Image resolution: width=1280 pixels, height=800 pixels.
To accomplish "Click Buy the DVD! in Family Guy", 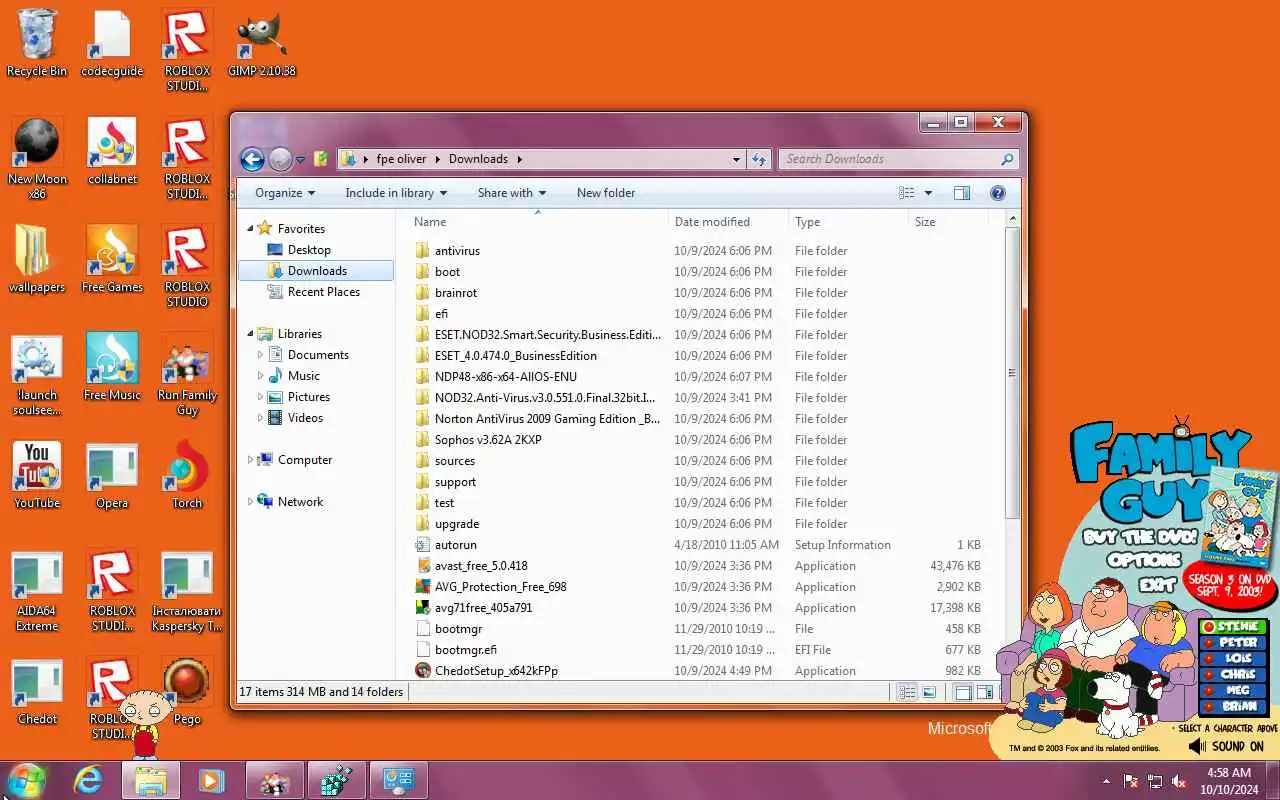I will 1140,537.
